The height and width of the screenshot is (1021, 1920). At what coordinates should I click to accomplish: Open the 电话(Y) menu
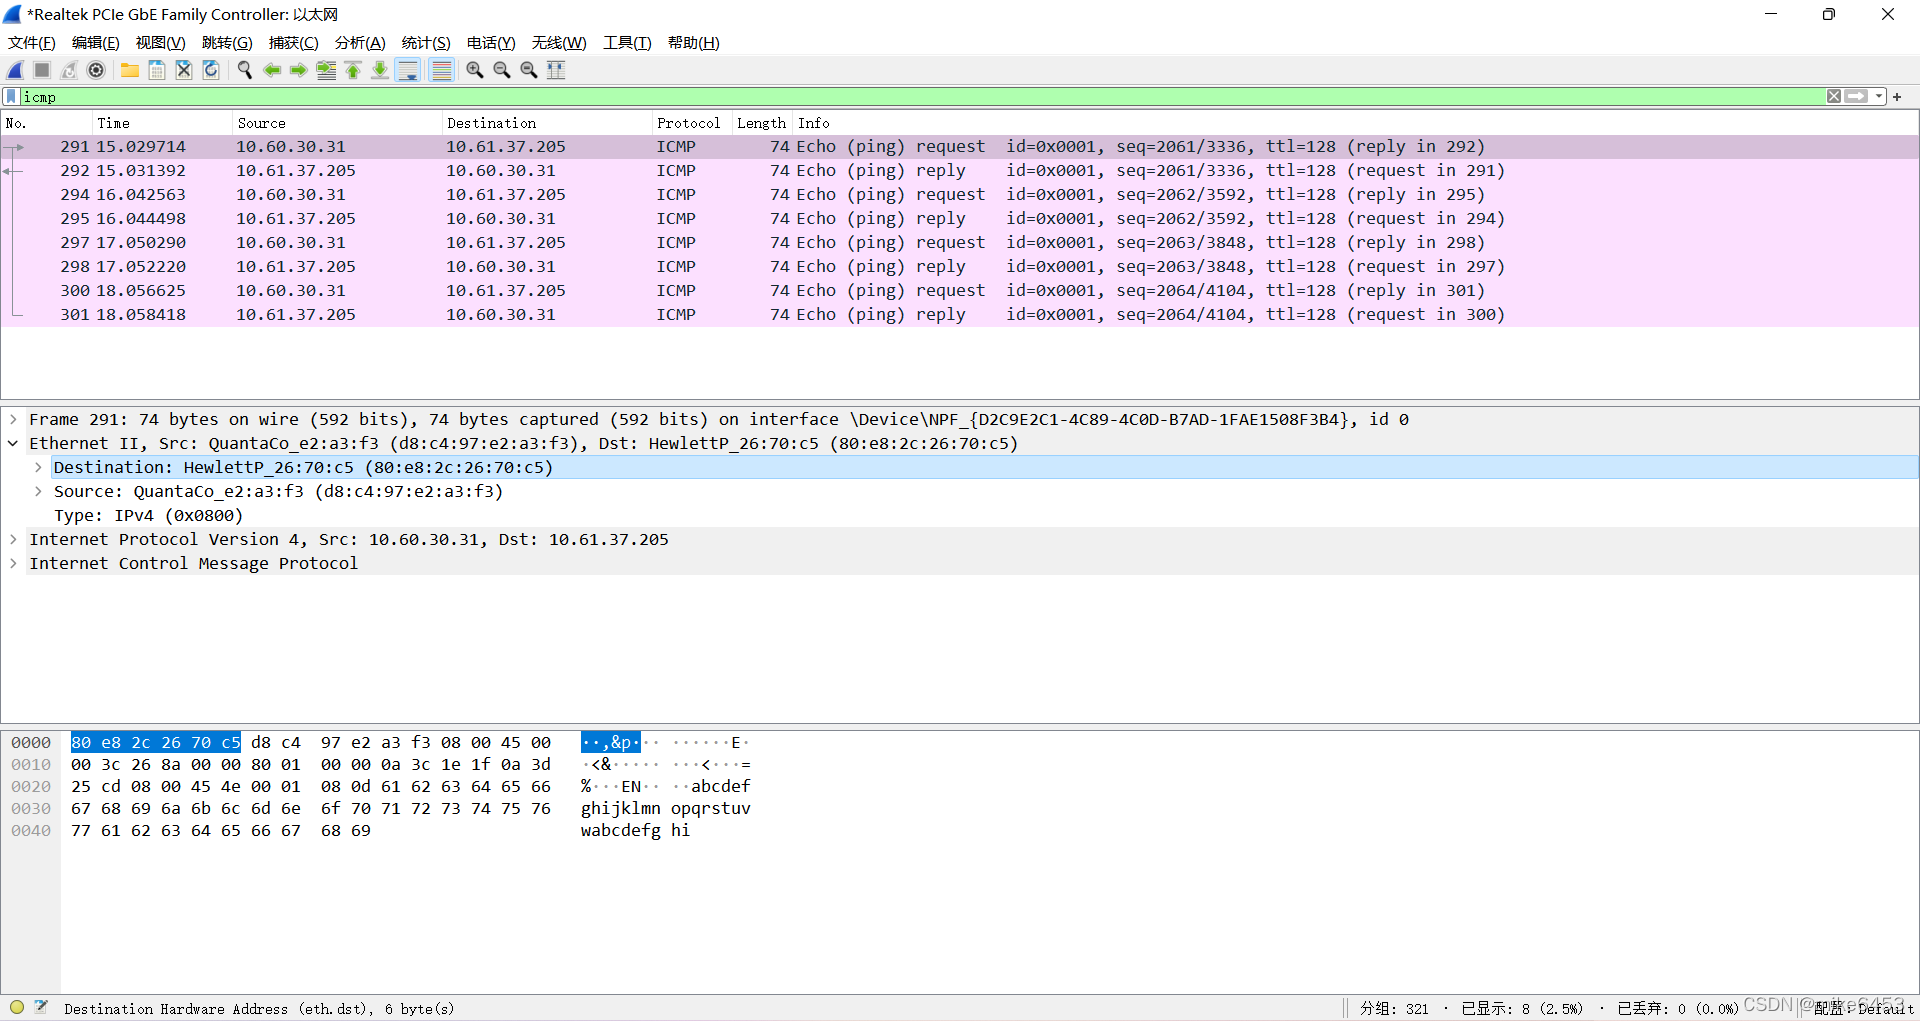pyautogui.click(x=491, y=43)
